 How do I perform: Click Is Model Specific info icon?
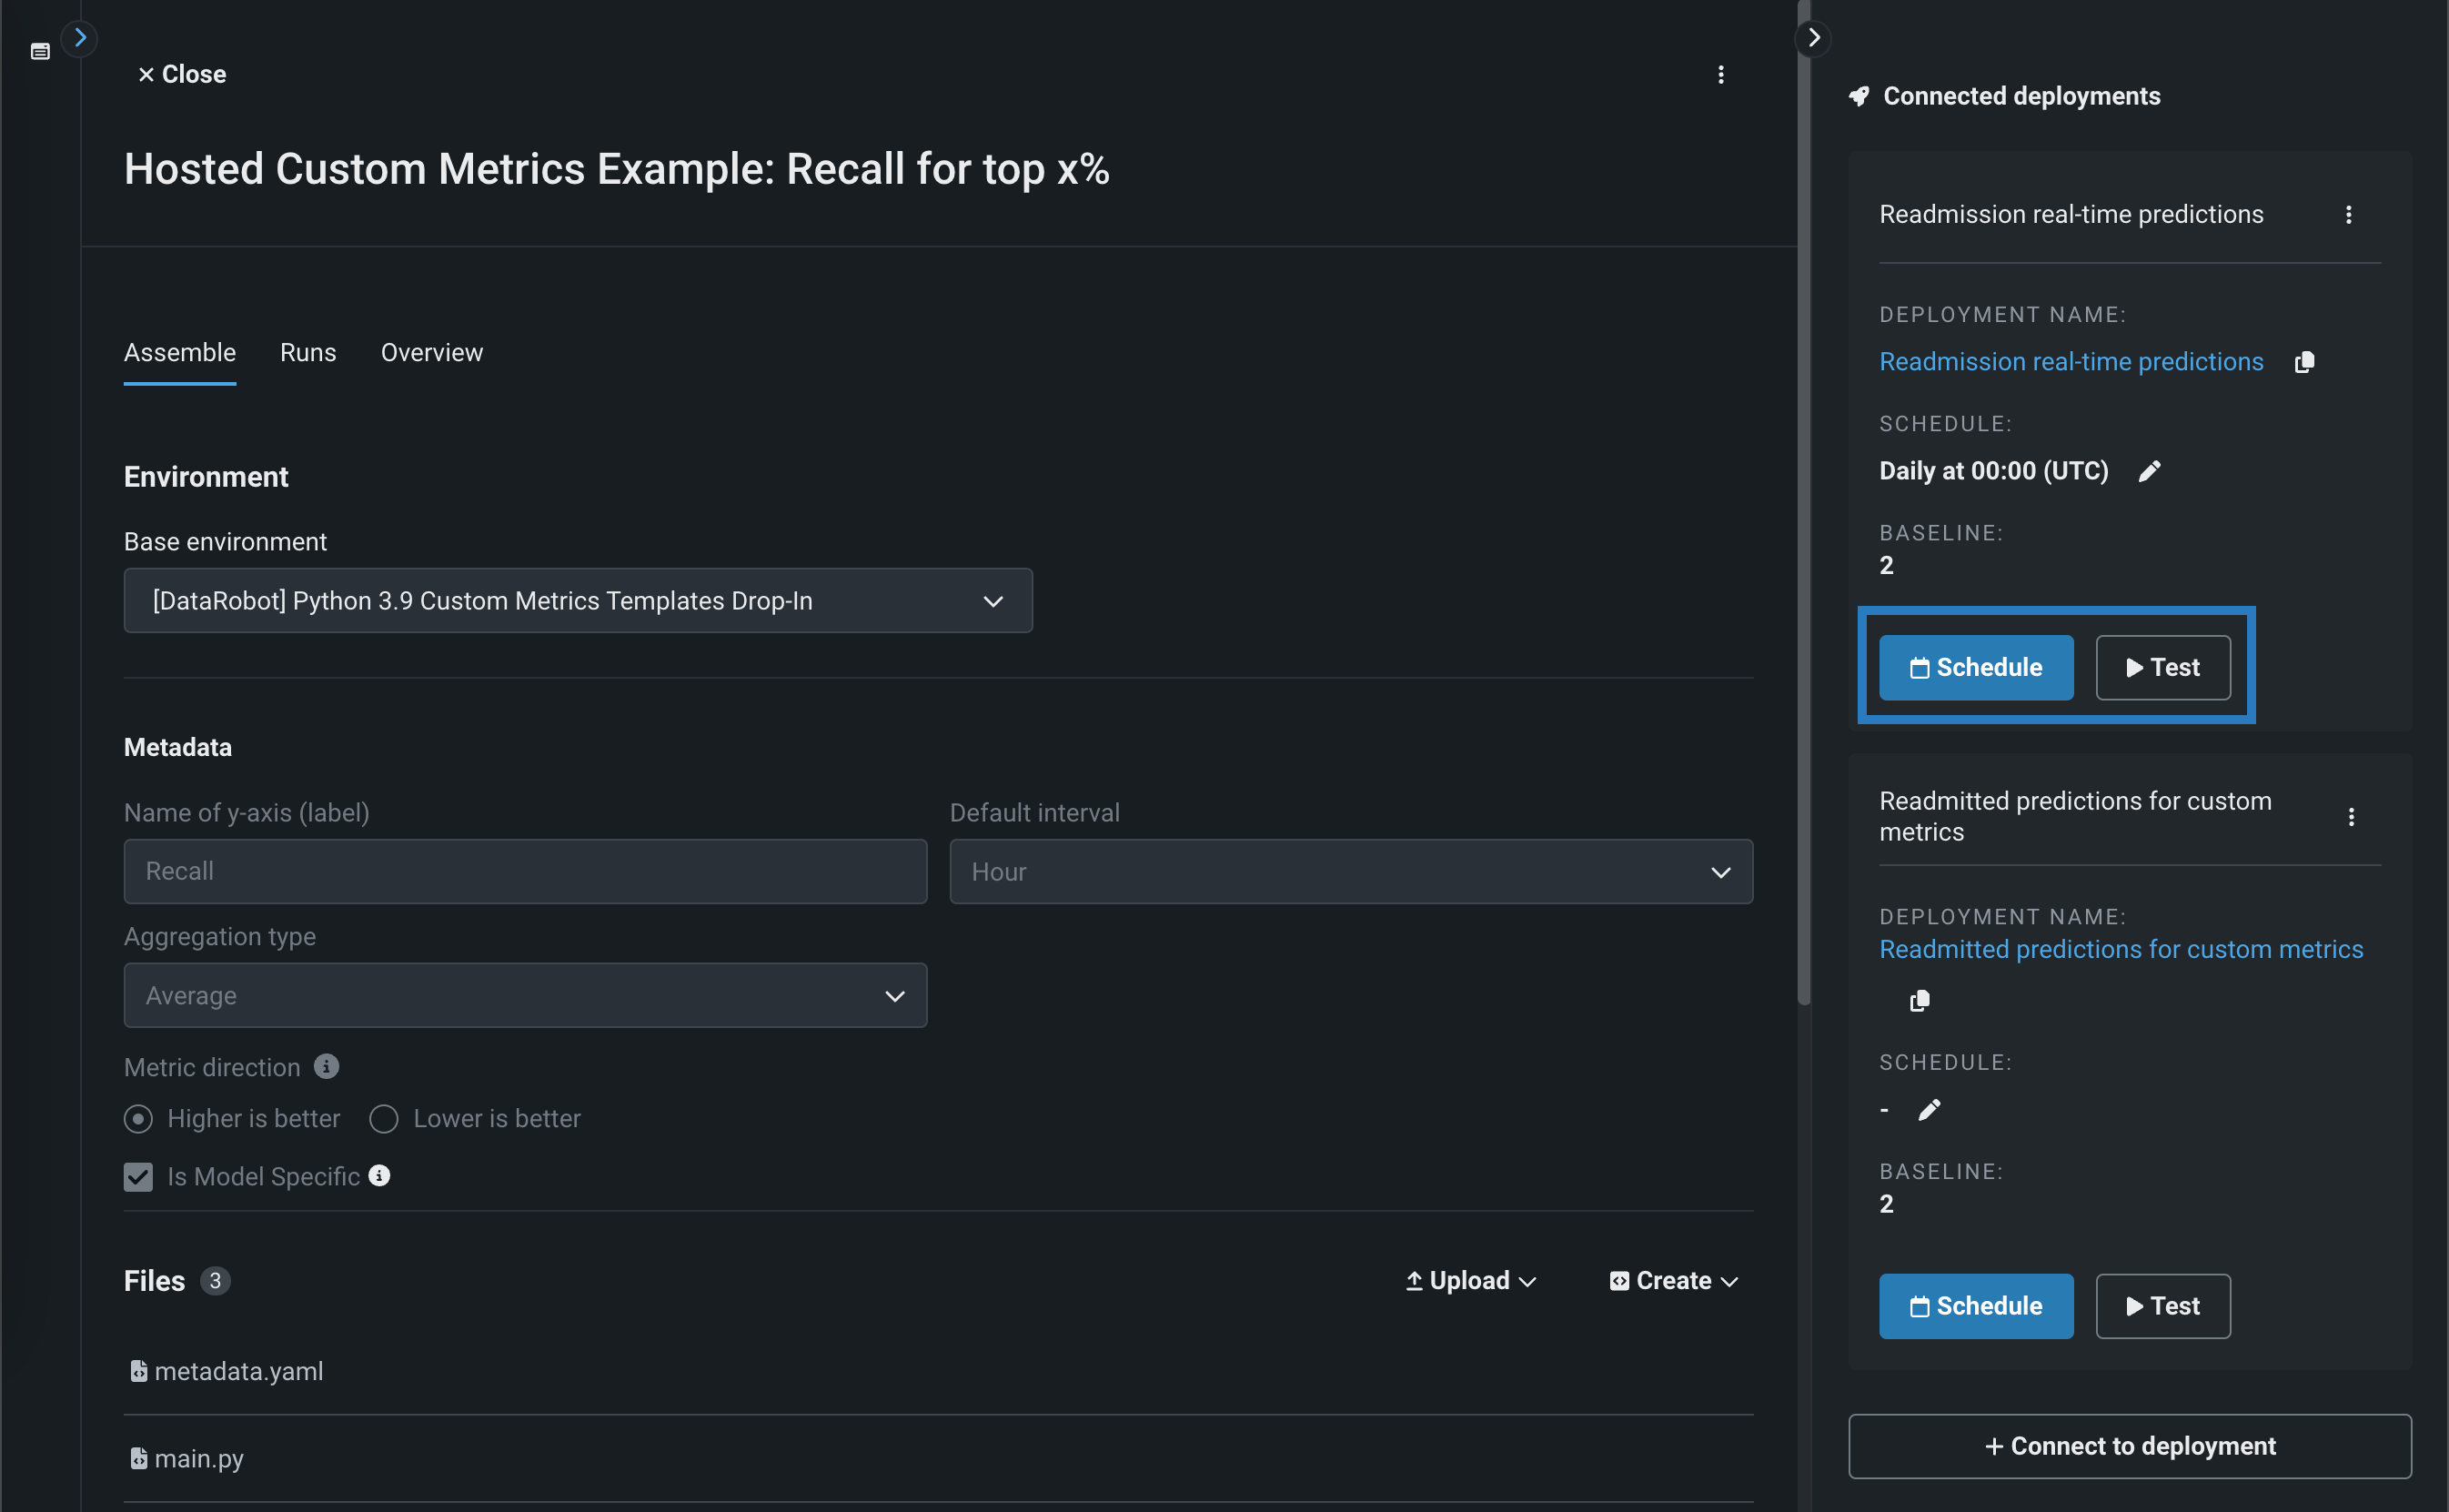coord(379,1175)
